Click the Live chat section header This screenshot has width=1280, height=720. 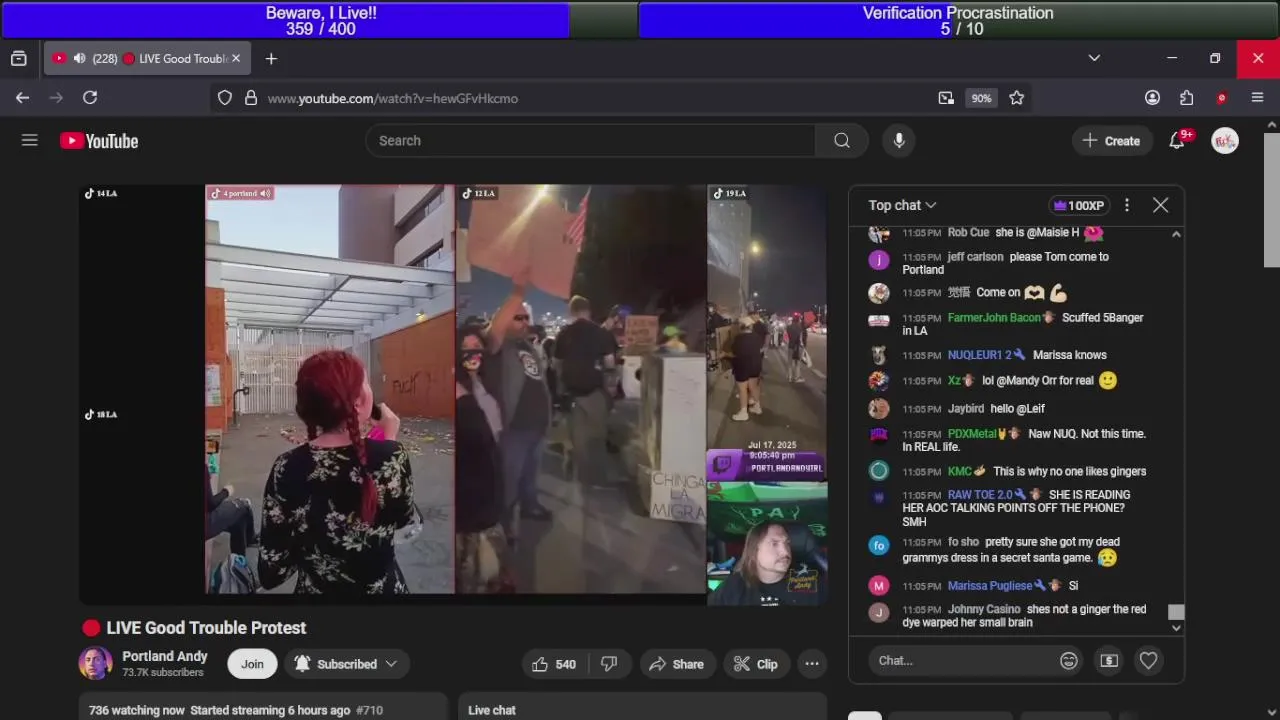click(x=492, y=710)
